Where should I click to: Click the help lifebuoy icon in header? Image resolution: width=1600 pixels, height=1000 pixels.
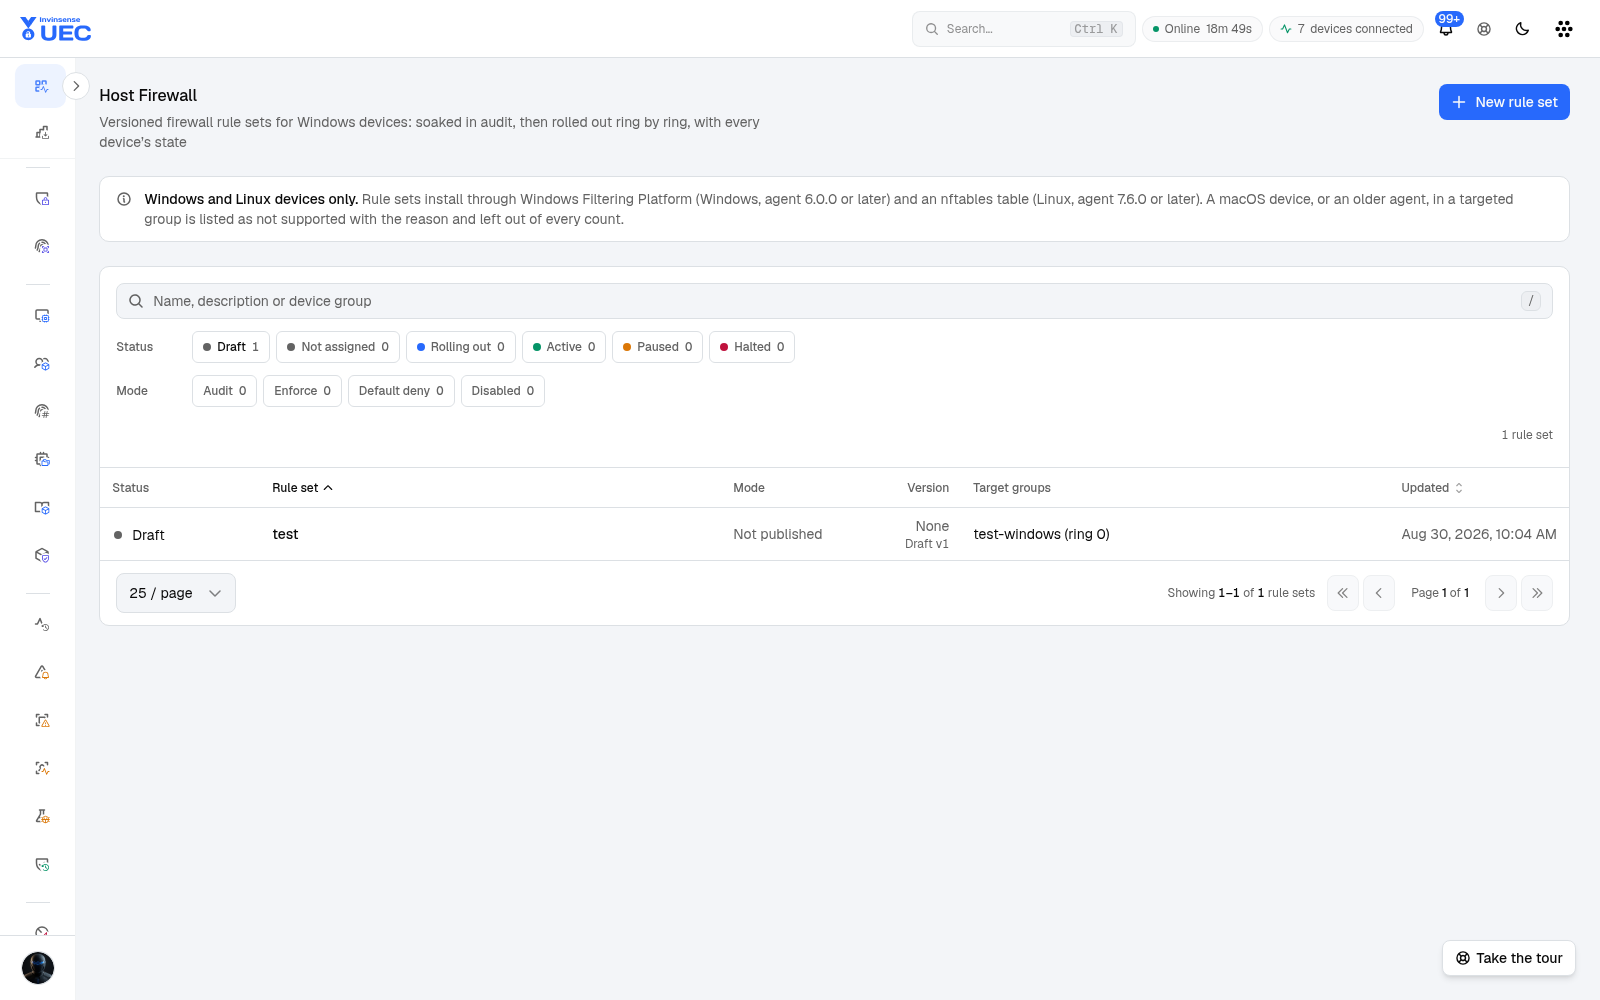coord(1484,29)
